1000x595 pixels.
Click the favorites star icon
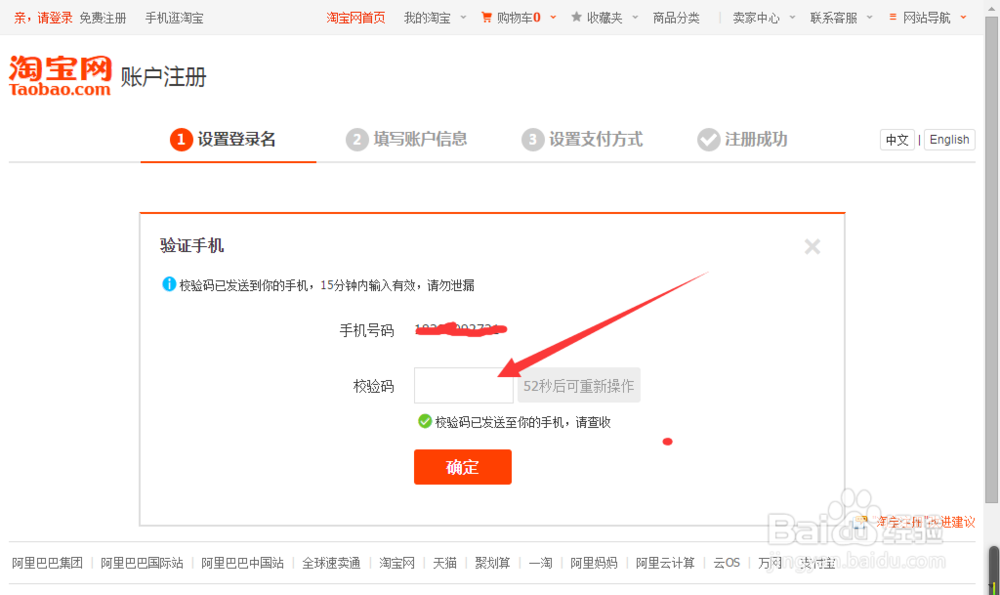coord(577,17)
